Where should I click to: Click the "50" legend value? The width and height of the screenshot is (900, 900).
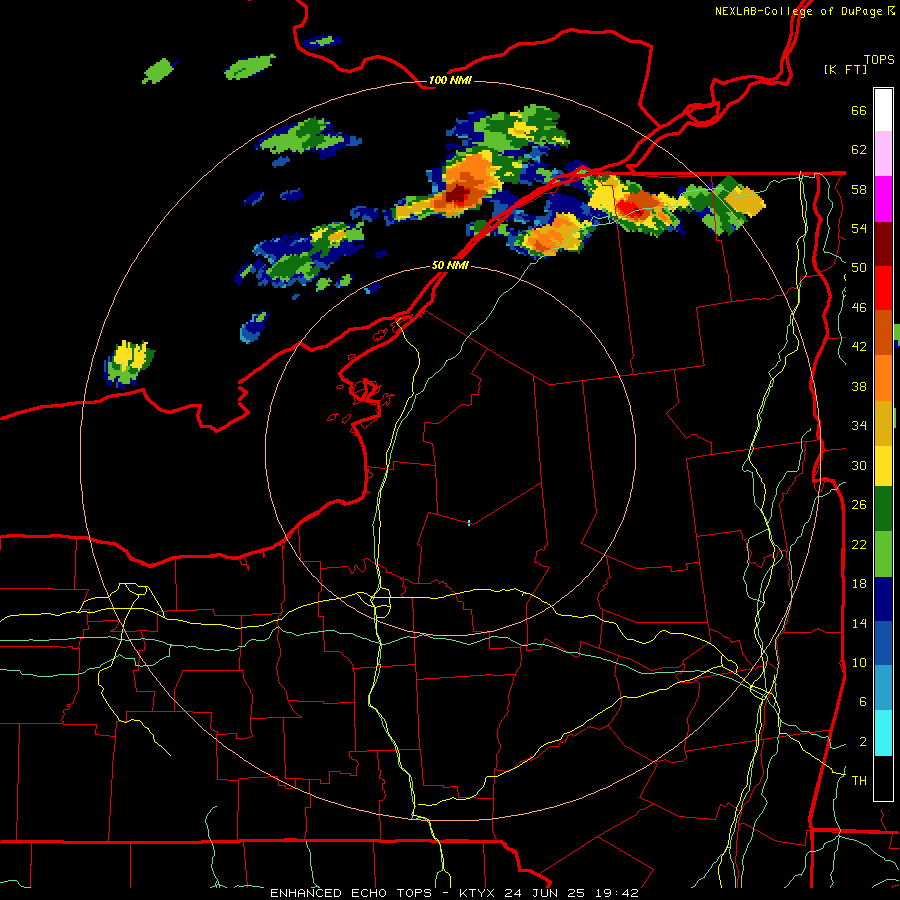(859, 267)
